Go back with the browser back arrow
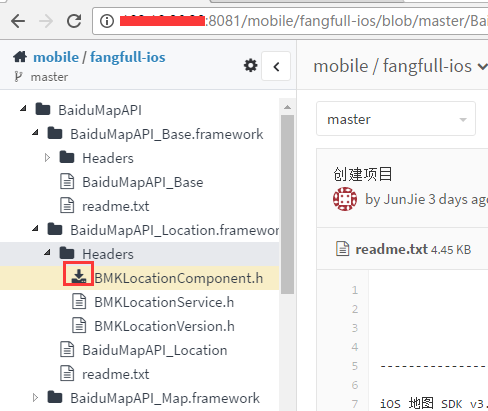Screen dimensions: 488x411 [18, 21]
